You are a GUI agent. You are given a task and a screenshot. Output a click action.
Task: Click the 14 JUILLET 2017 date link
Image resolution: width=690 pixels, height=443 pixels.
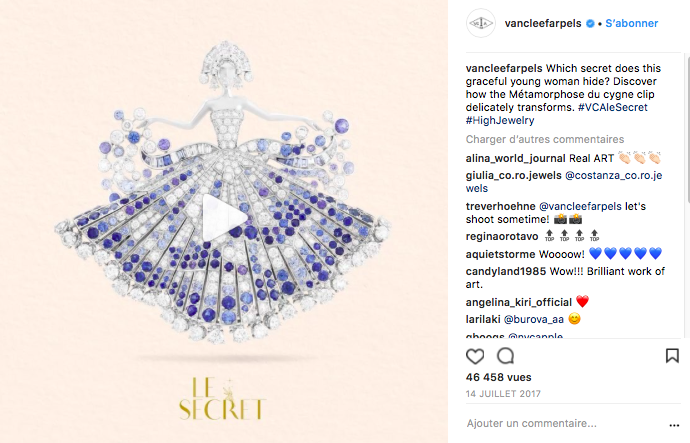[x=503, y=394]
